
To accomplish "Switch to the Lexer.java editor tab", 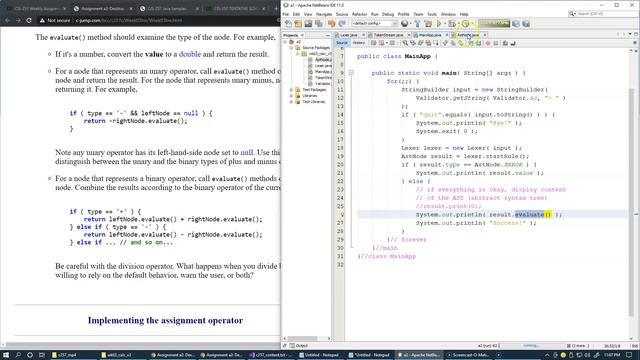I will coord(349,35).
